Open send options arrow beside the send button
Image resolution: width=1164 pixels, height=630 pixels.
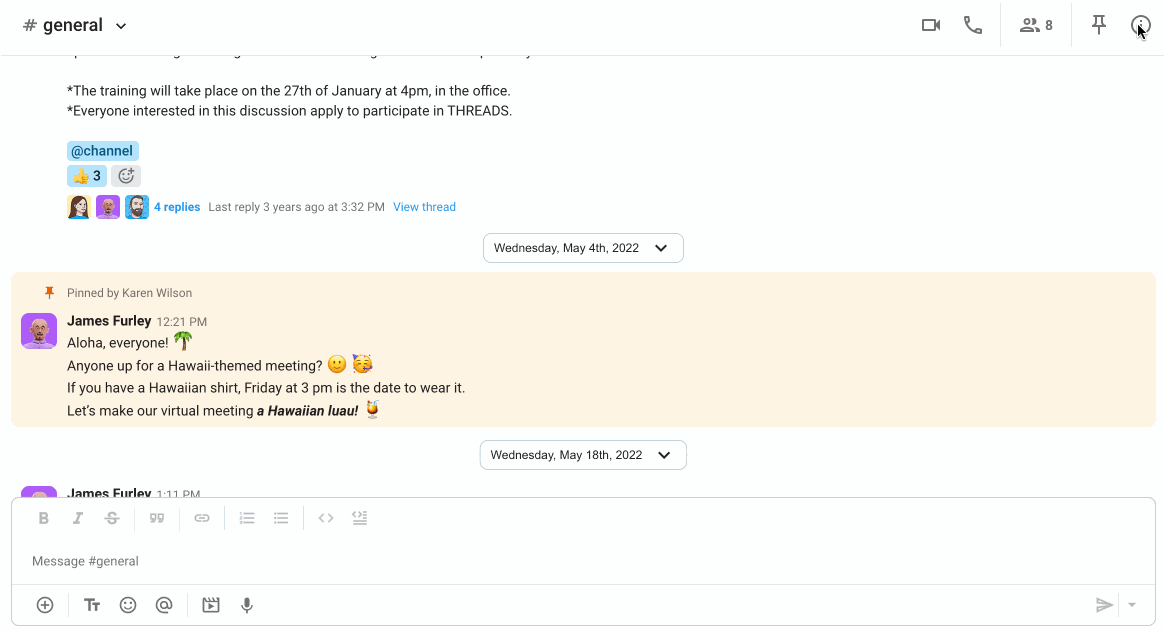click(x=1132, y=605)
